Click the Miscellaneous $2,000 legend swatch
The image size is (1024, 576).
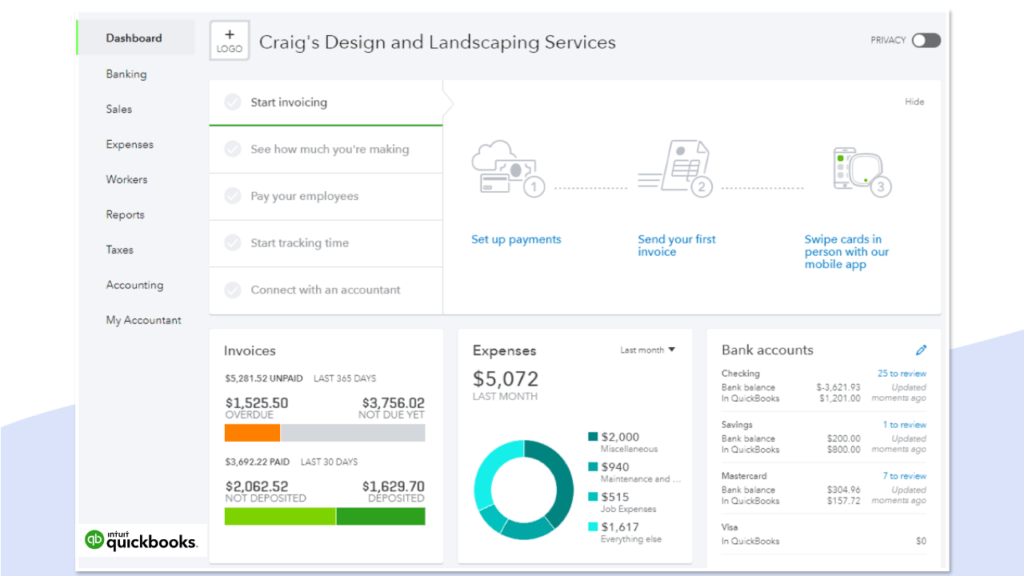(x=593, y=437)
